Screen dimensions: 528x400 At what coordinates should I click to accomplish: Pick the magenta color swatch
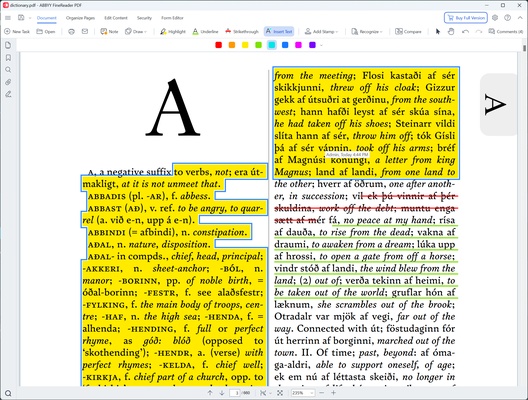point(298,45)
